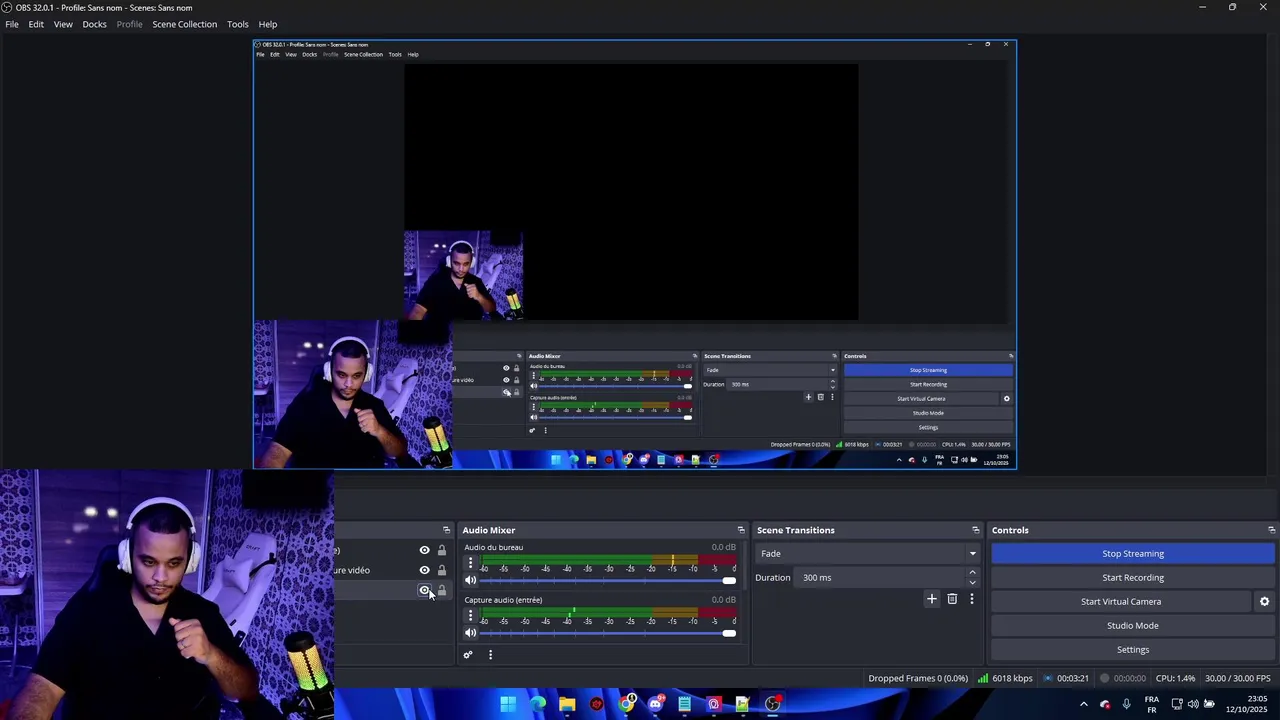Open the Help menu
The height and width of the screenshot is (720, 1280).
point(268,24)
